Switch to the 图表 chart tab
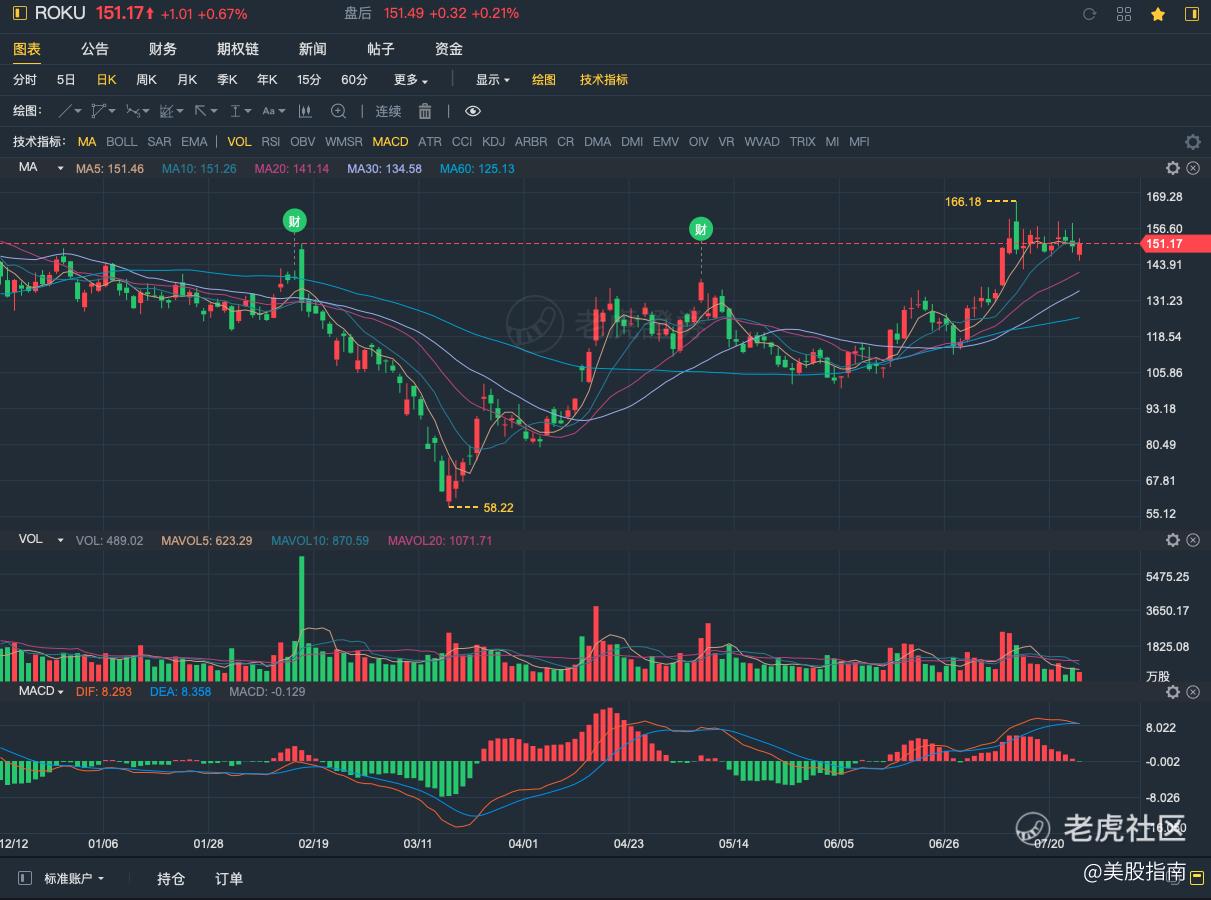1211x900 pixels. [x=27, y=49]
